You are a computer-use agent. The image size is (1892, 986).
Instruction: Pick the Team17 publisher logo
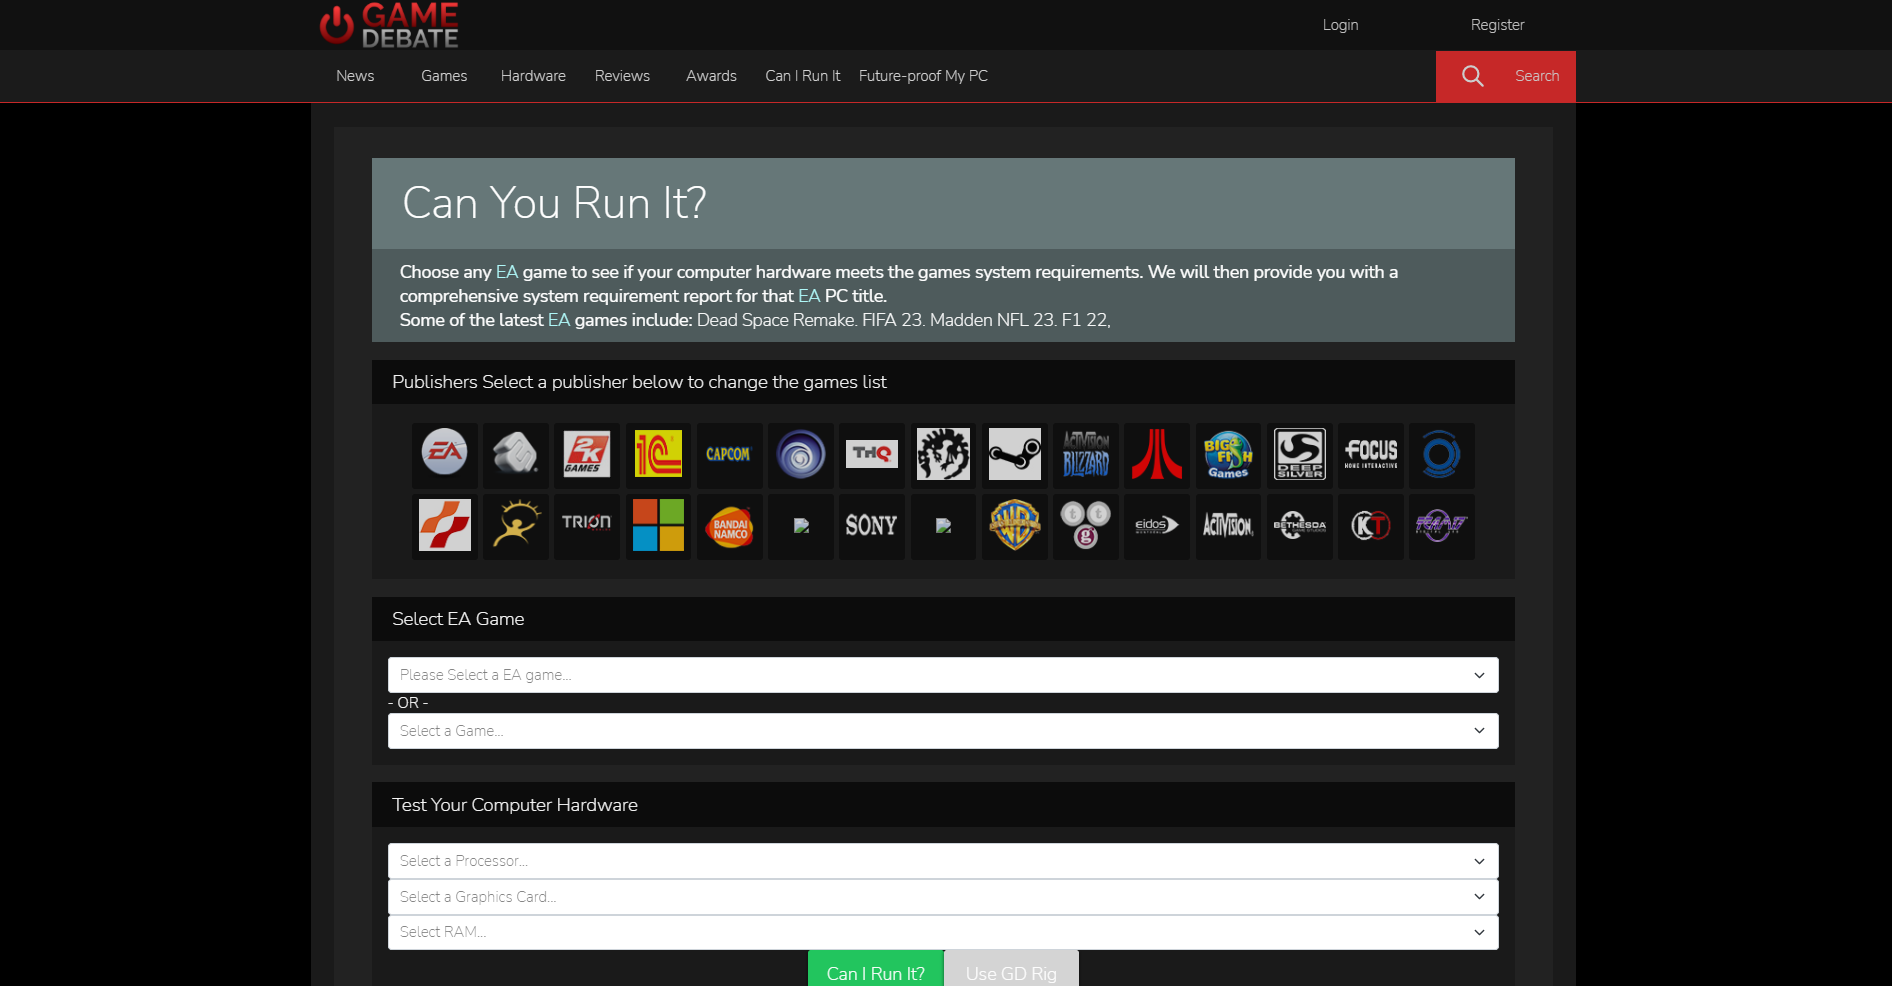click(1442, 525)
